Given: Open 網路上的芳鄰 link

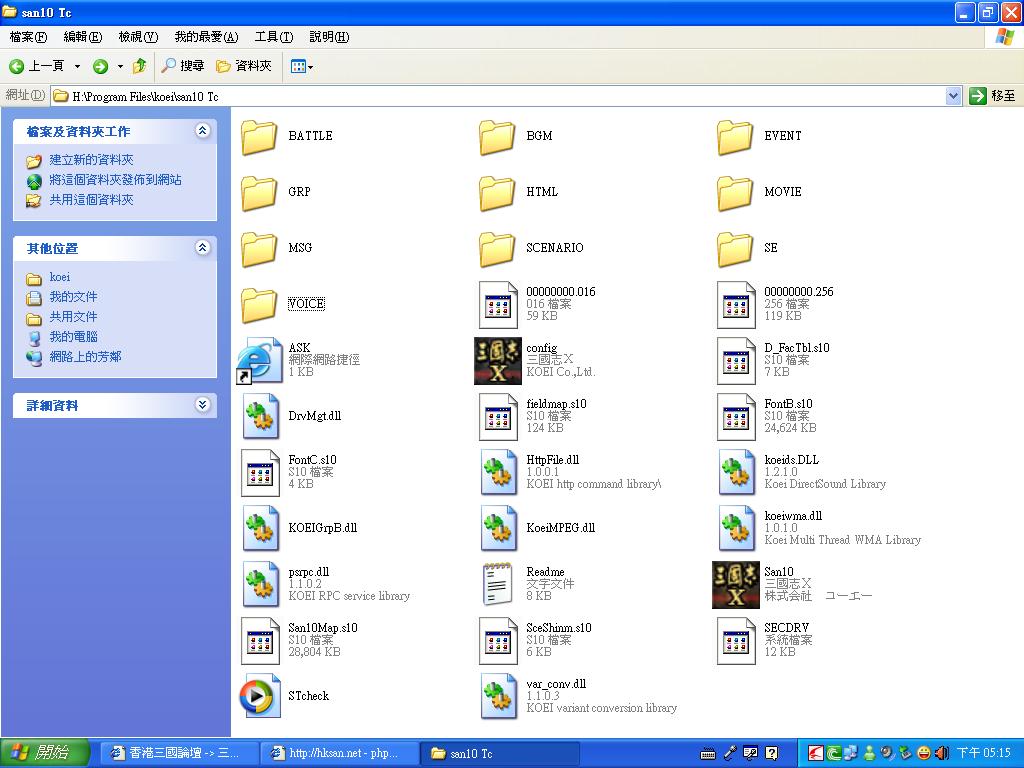Looking at the screenshot, I should [x=86, y=357].
